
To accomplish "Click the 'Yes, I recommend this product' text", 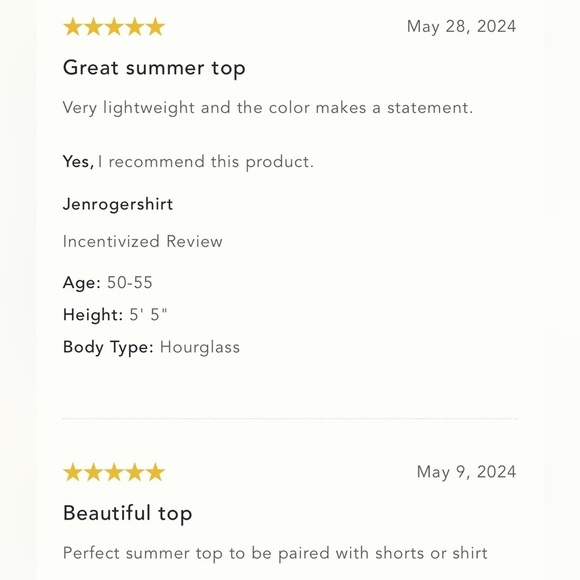I will point(188,162).
